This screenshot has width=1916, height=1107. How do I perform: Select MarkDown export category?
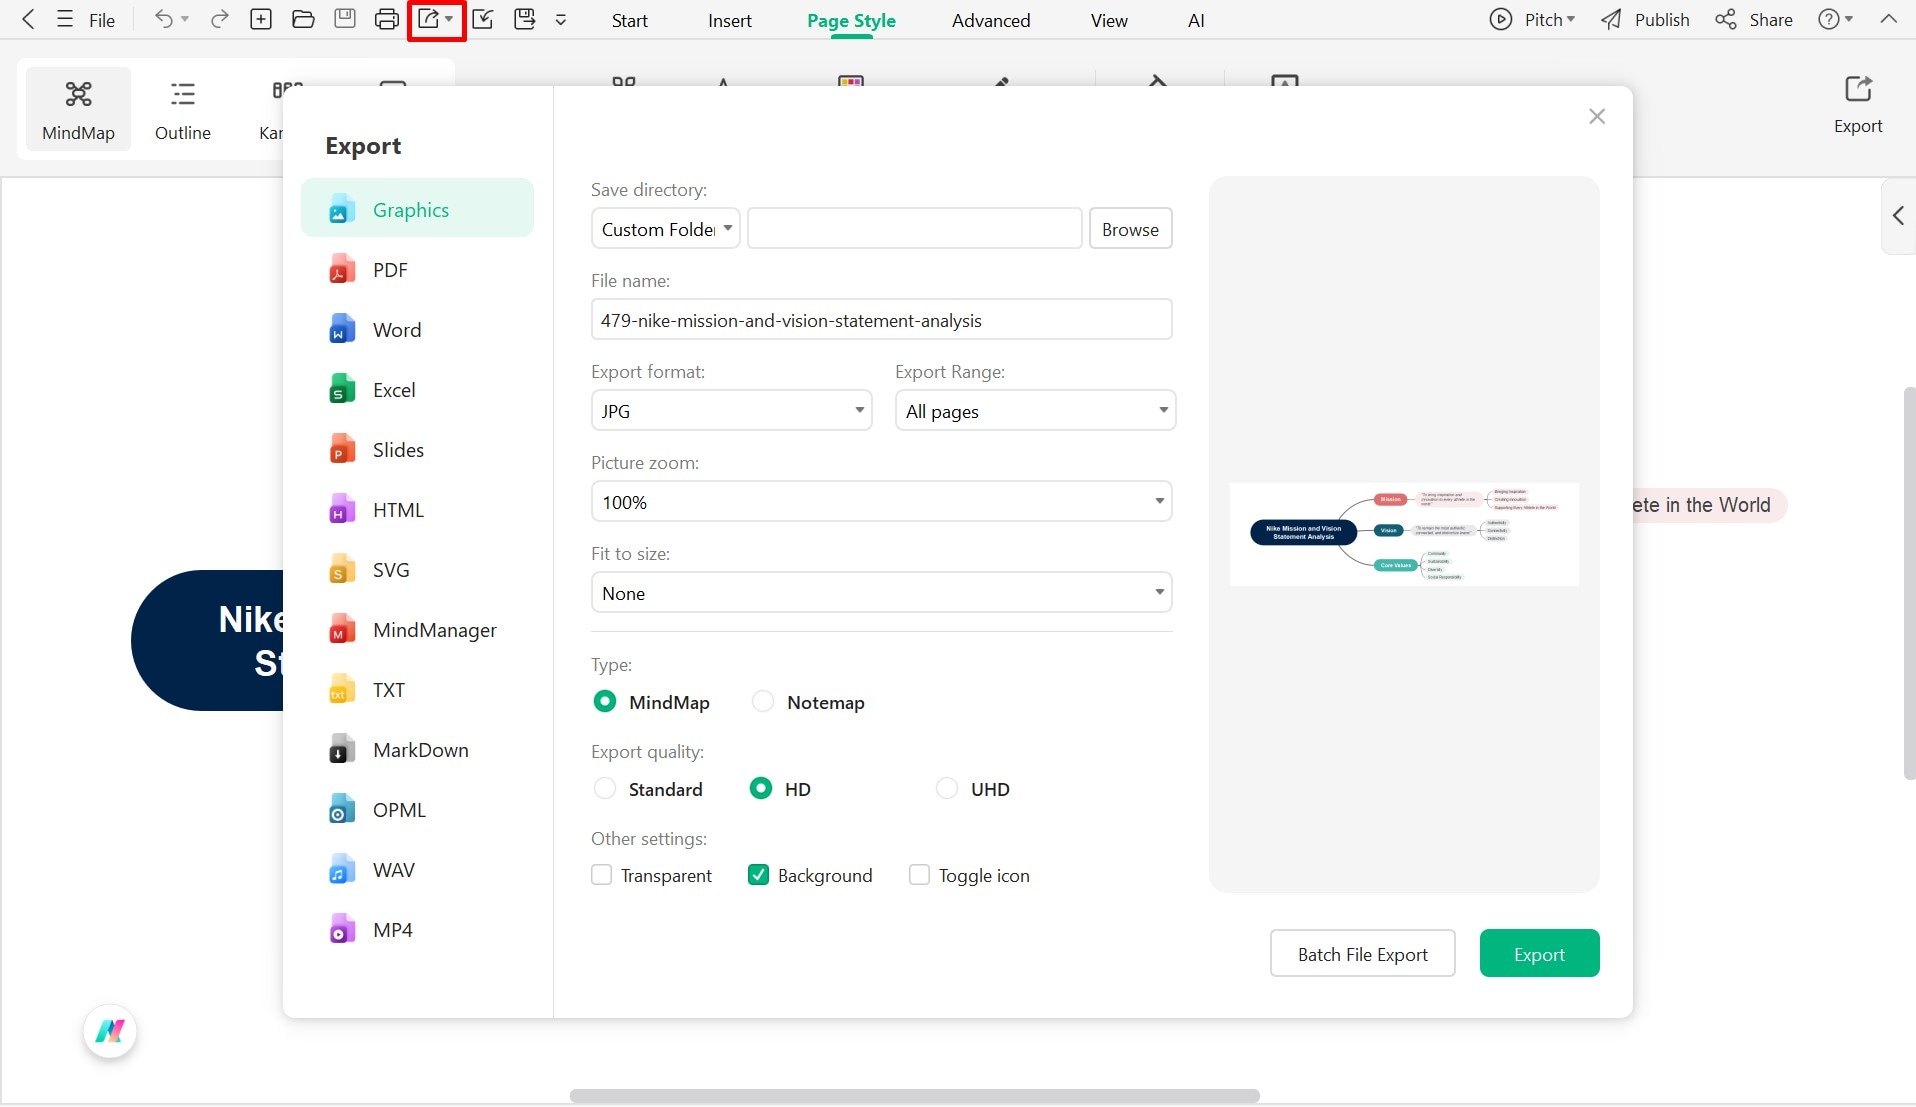tap(417, 750)
